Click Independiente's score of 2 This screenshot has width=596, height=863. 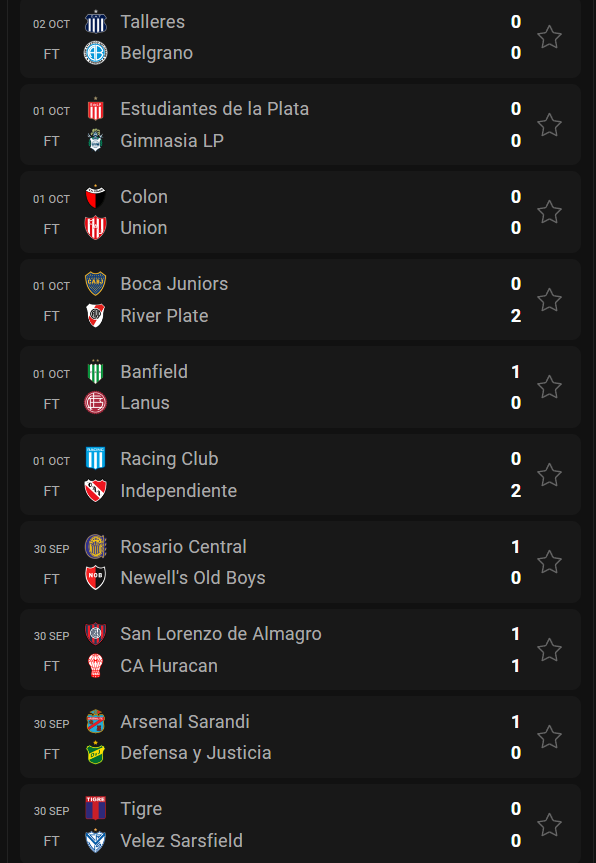click(x=516, y=491)
